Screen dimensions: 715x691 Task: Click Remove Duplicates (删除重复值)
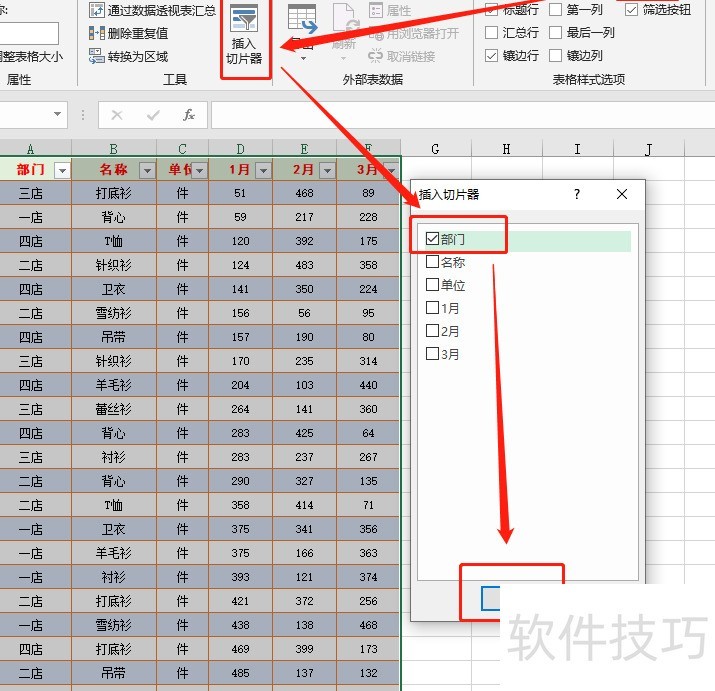pos(129,33)
